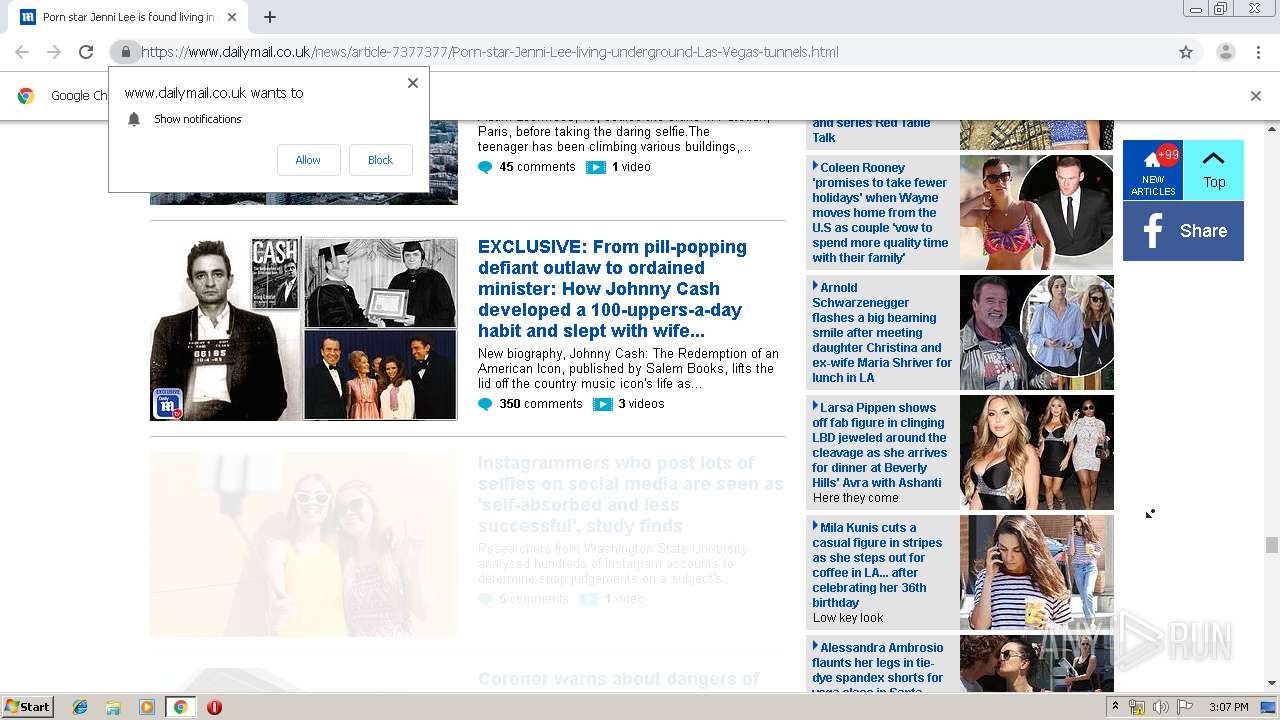The width and height of the screenshot is (1280, 720).
Task: Open Coleen Rooney sidebar photo
Action: click(1036, 212)
